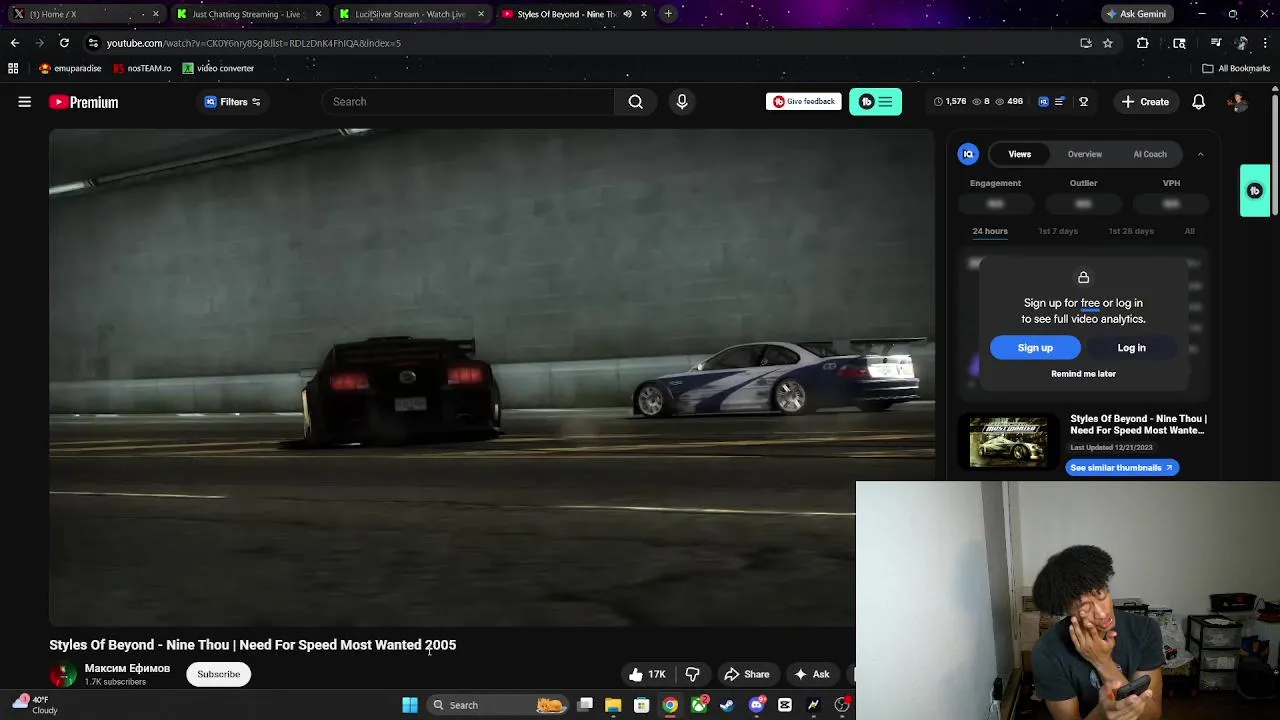
Task: Collapse the vidIQ panel with the chevron
Action: [x=1200, y=154]
